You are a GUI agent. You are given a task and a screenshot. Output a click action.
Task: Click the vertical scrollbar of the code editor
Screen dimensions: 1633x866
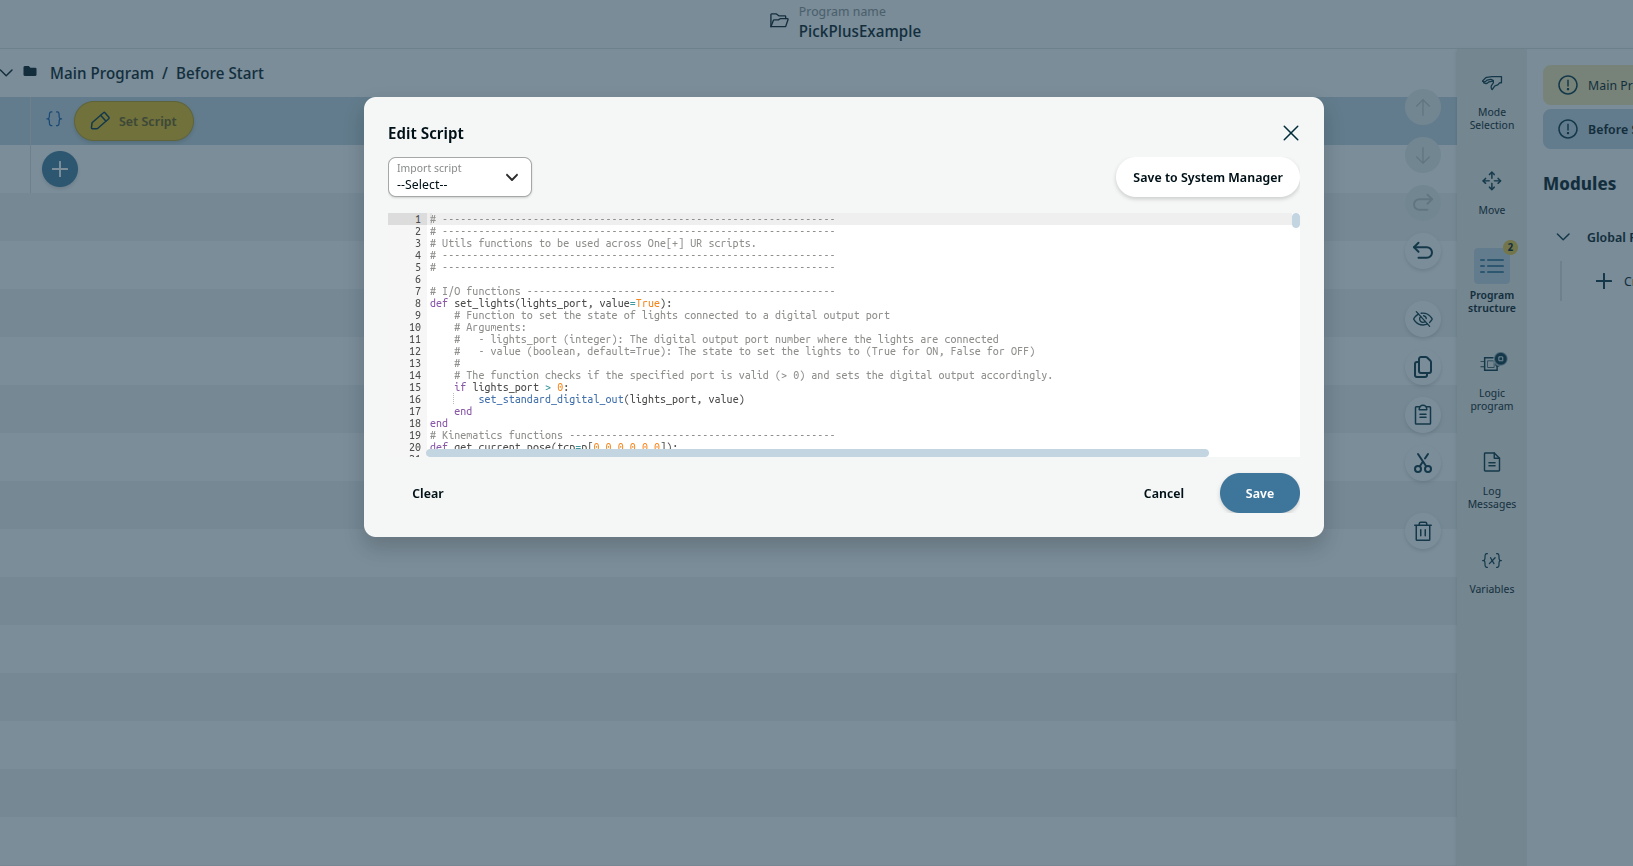point(1296,221)
